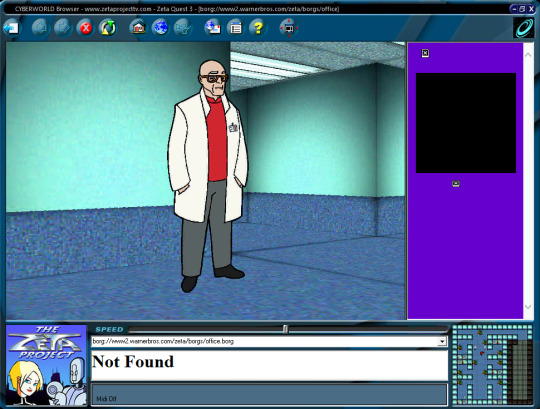540x409 pixels.
Task: Click the blue globe world icon
Action: [x=160, y=28]
